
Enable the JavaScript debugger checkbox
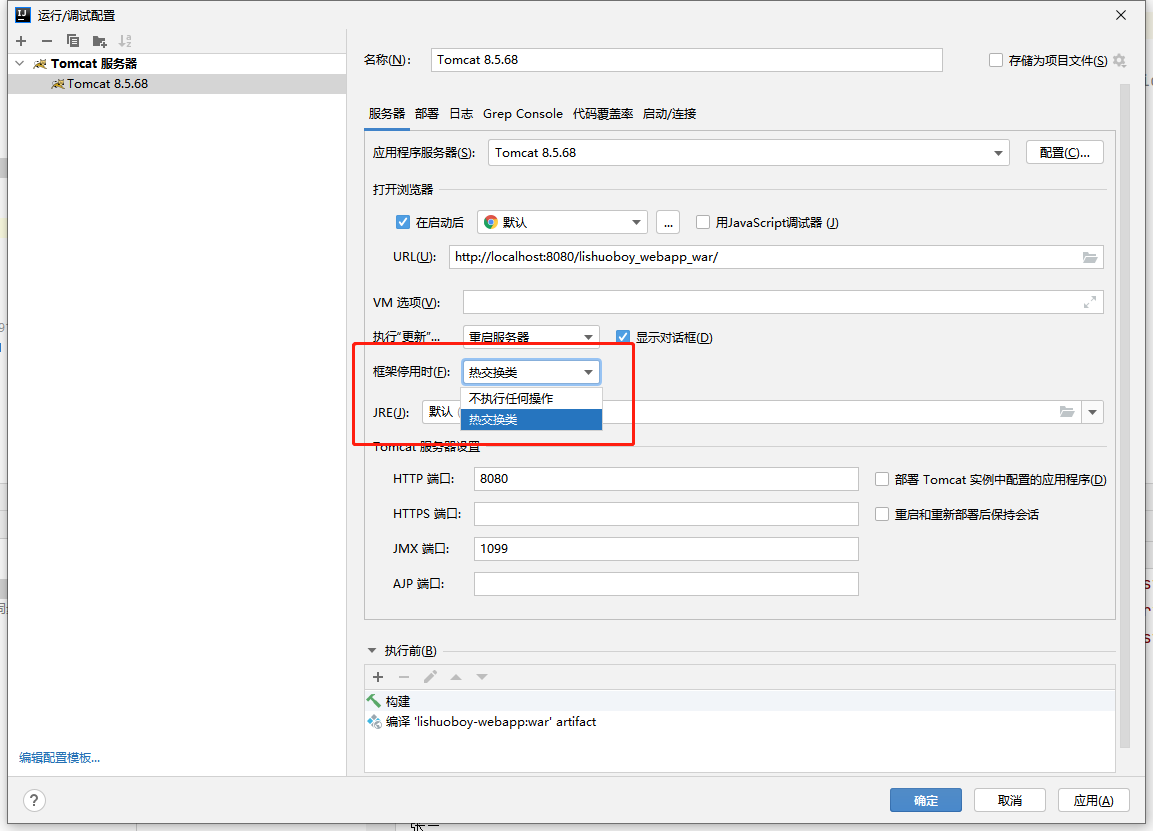(x=703, y=222)
